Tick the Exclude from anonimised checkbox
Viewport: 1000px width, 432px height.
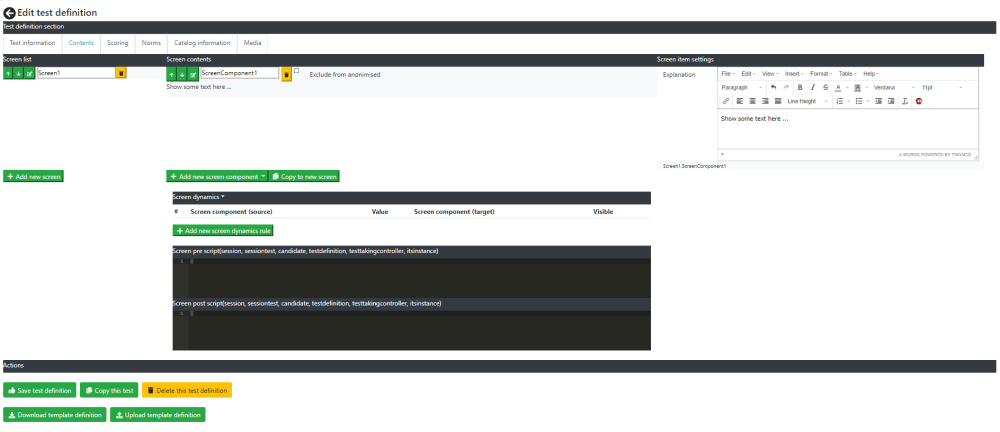coord(297,71)
